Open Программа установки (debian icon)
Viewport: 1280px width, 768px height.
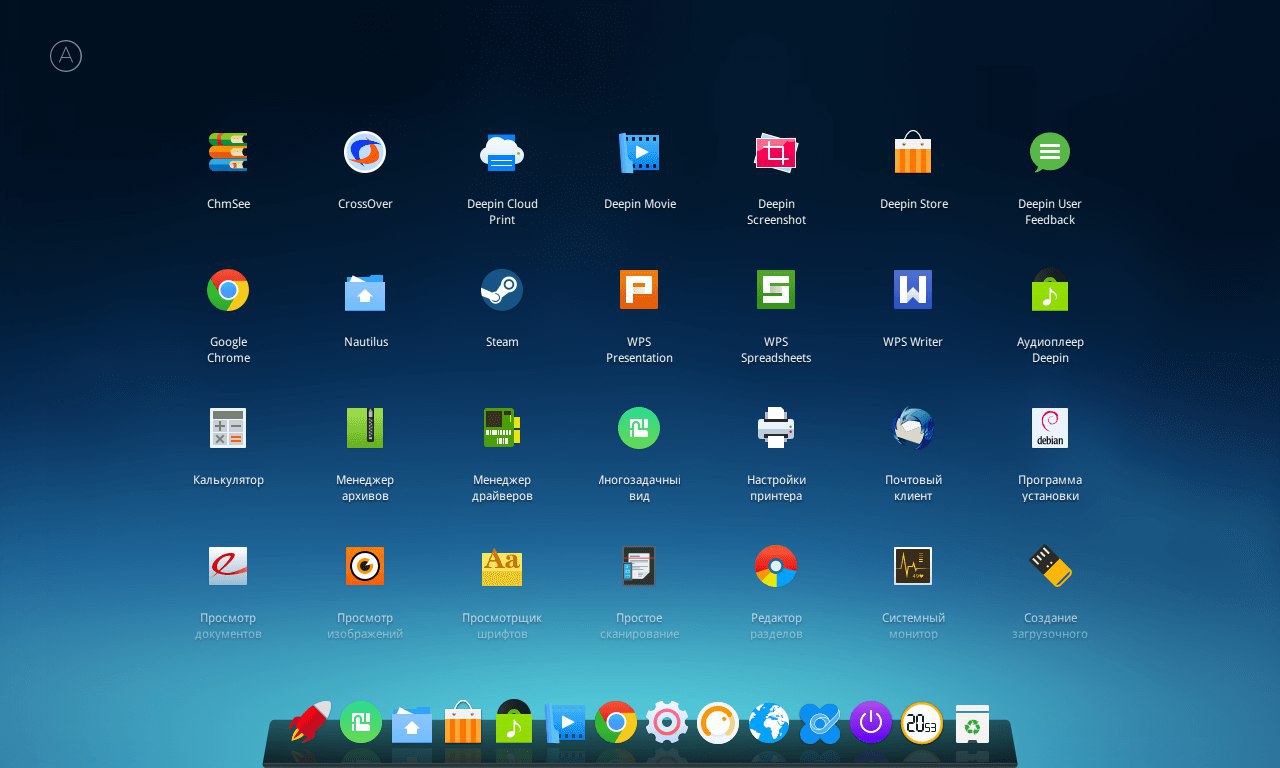click(x=1050, y=428)
